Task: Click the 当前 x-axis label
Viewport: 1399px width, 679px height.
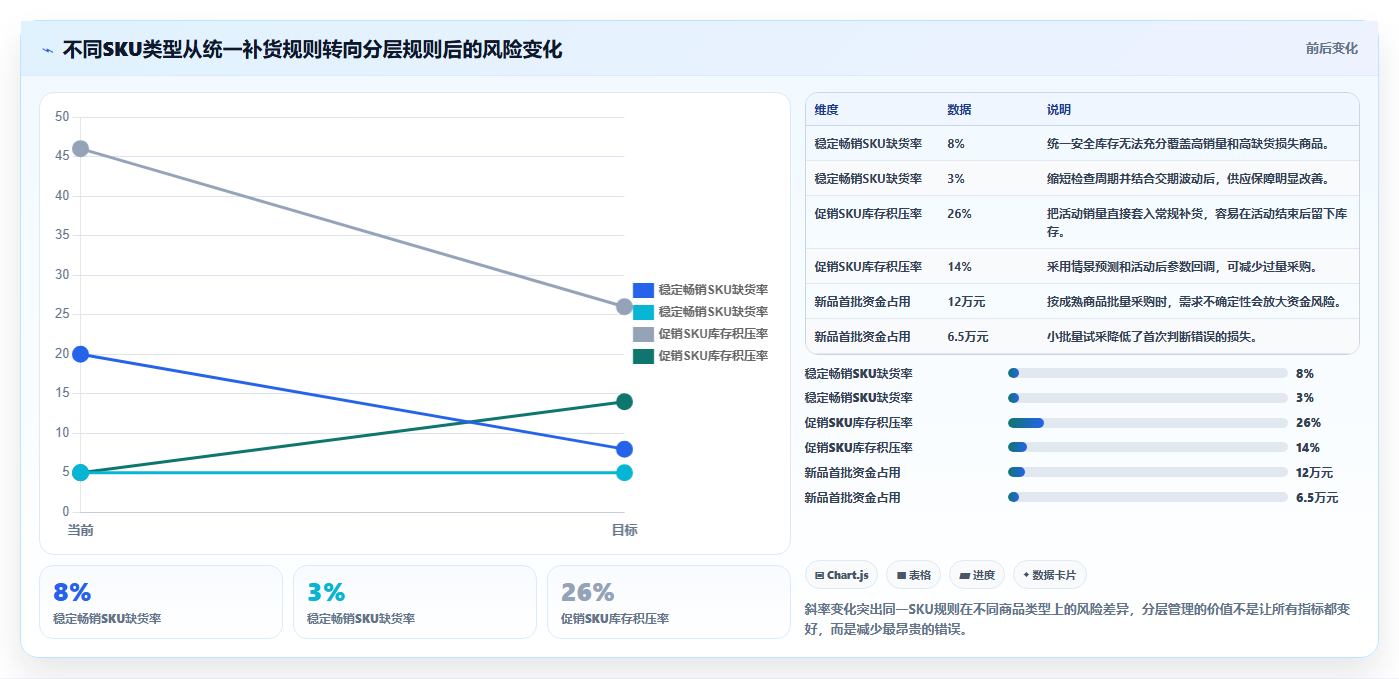Action: (81, 530)
